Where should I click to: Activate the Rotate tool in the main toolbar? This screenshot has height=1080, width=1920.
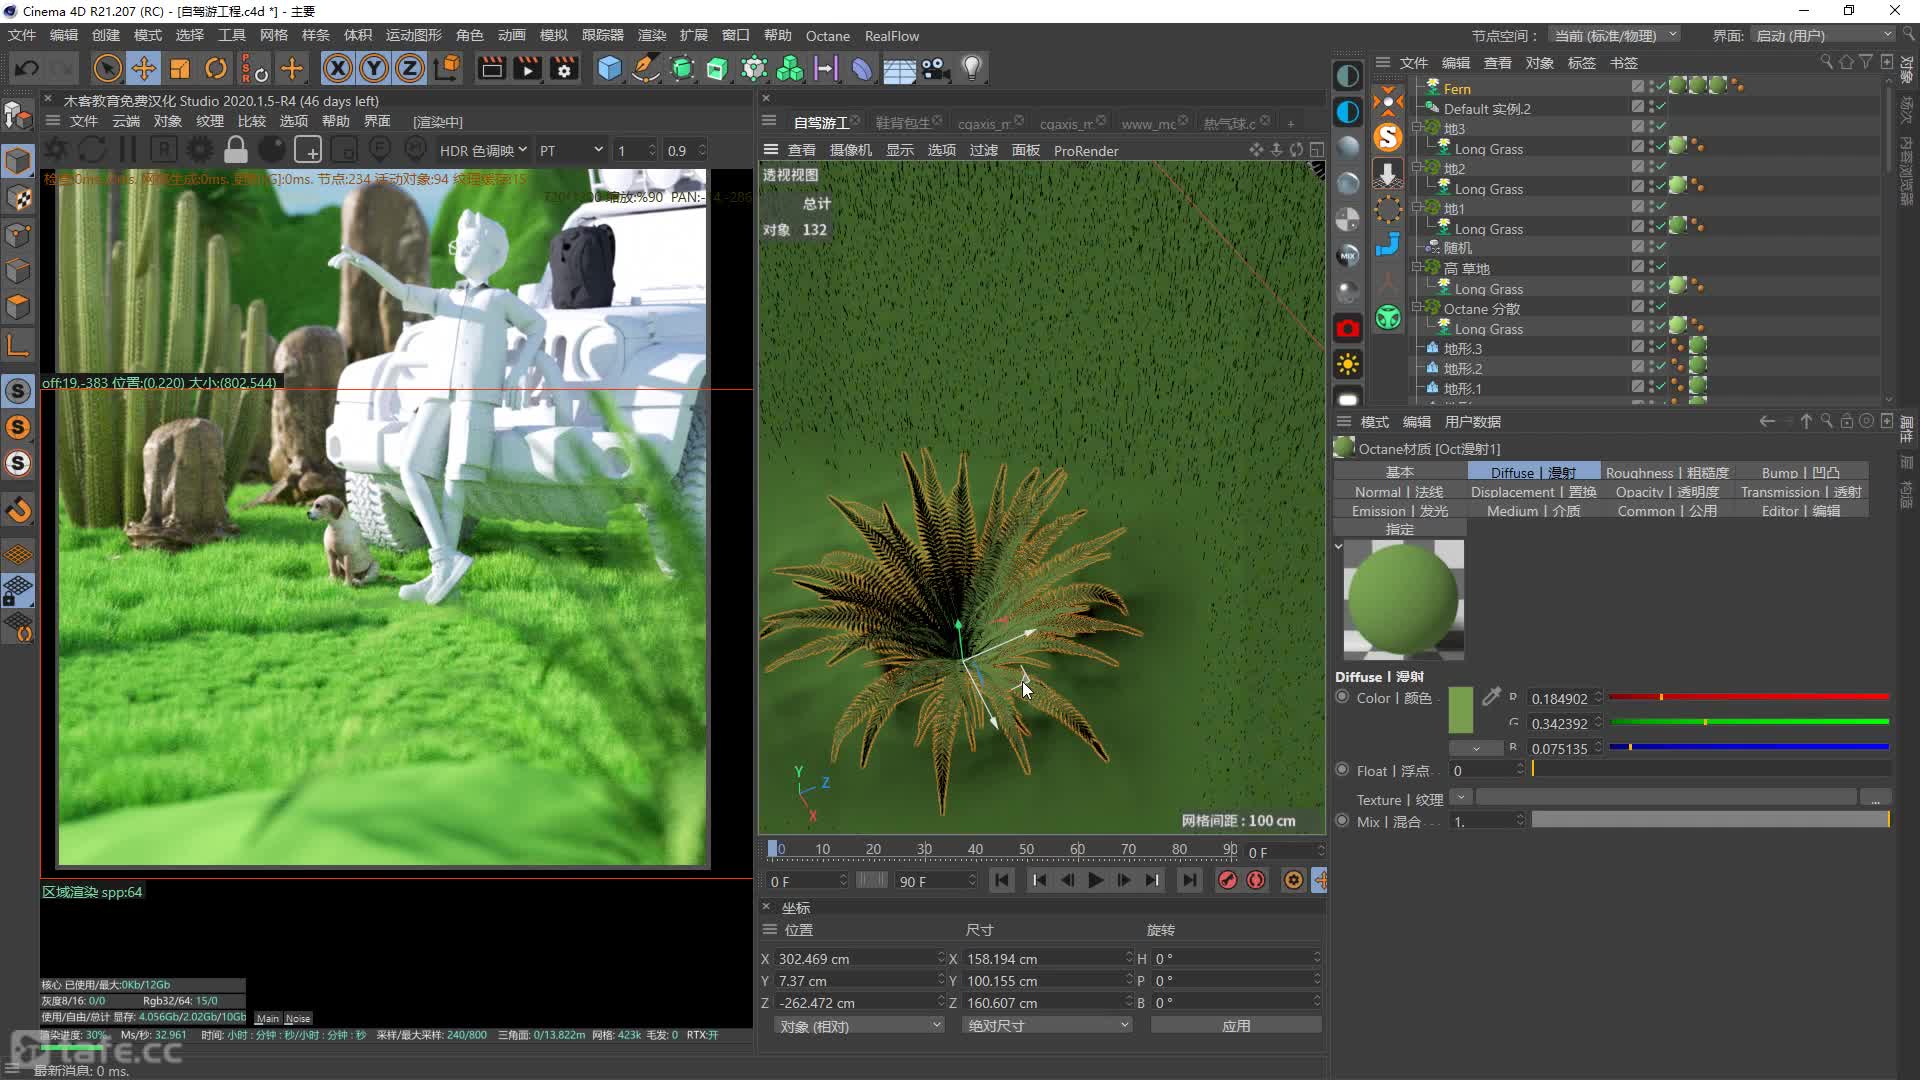216,68
